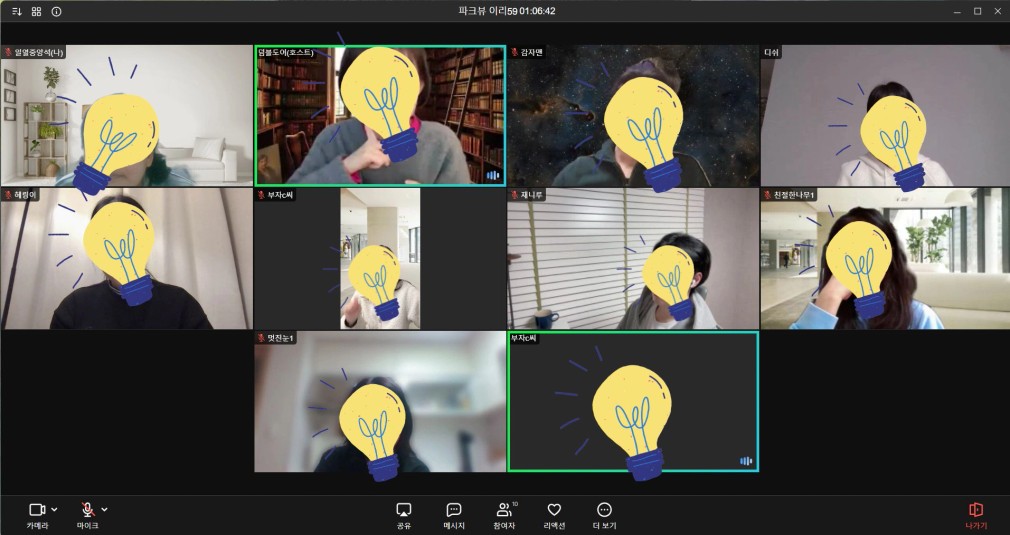
Task: Click the sort order icon in title bar
Action: pos(17,12)
